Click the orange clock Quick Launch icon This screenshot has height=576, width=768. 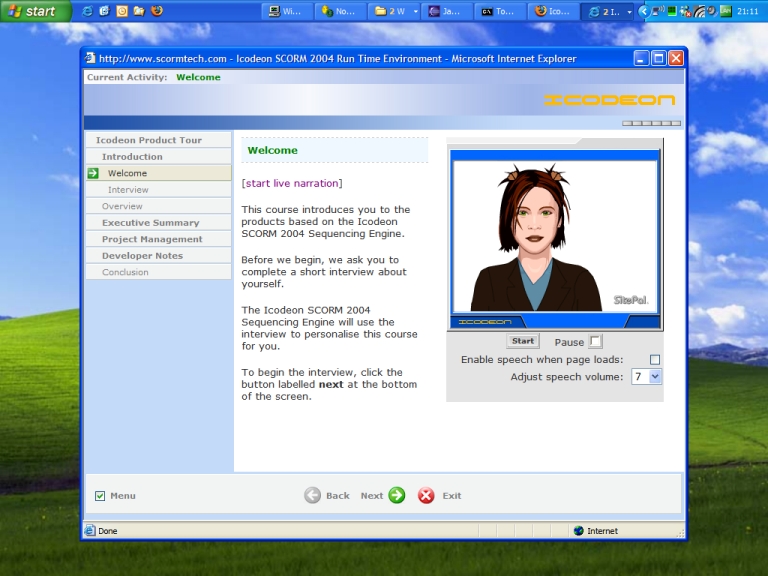(x=122, y=11)
